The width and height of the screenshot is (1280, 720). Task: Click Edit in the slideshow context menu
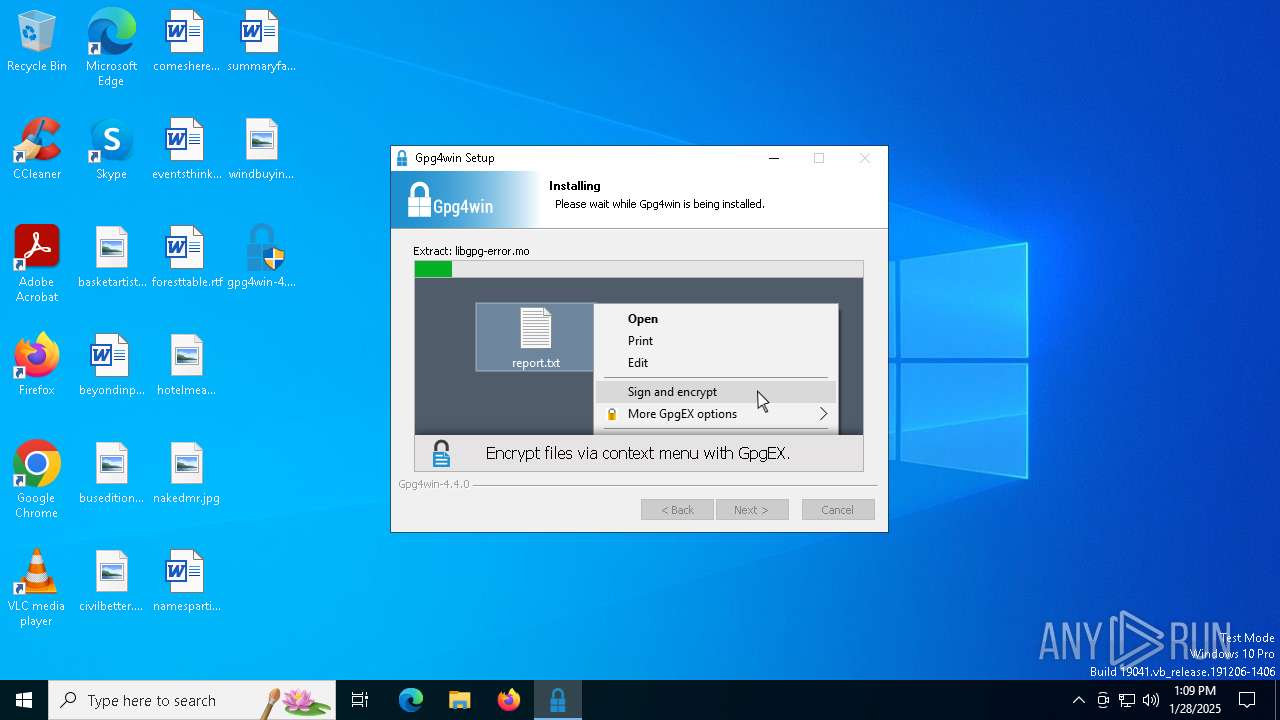coord(638,363)
